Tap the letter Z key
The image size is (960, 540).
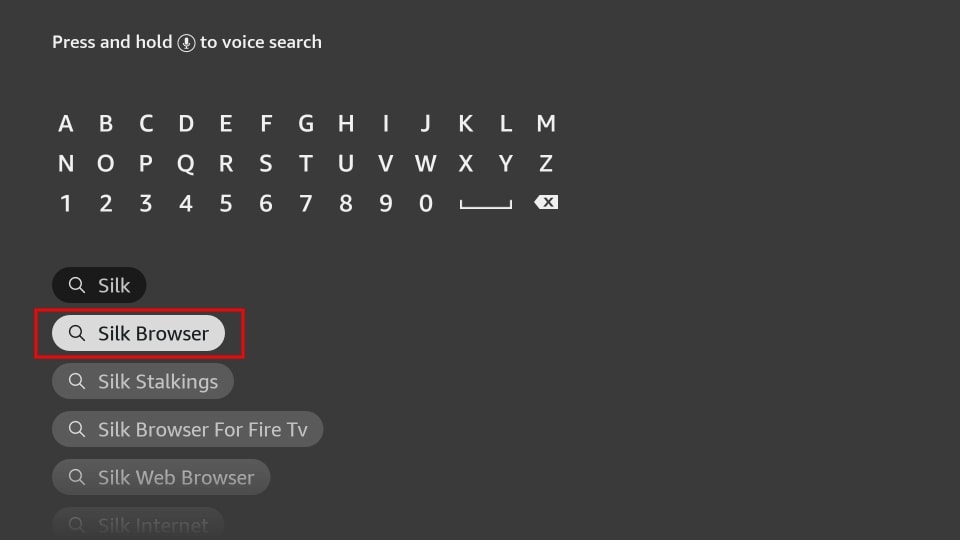(x=546, y=163)
